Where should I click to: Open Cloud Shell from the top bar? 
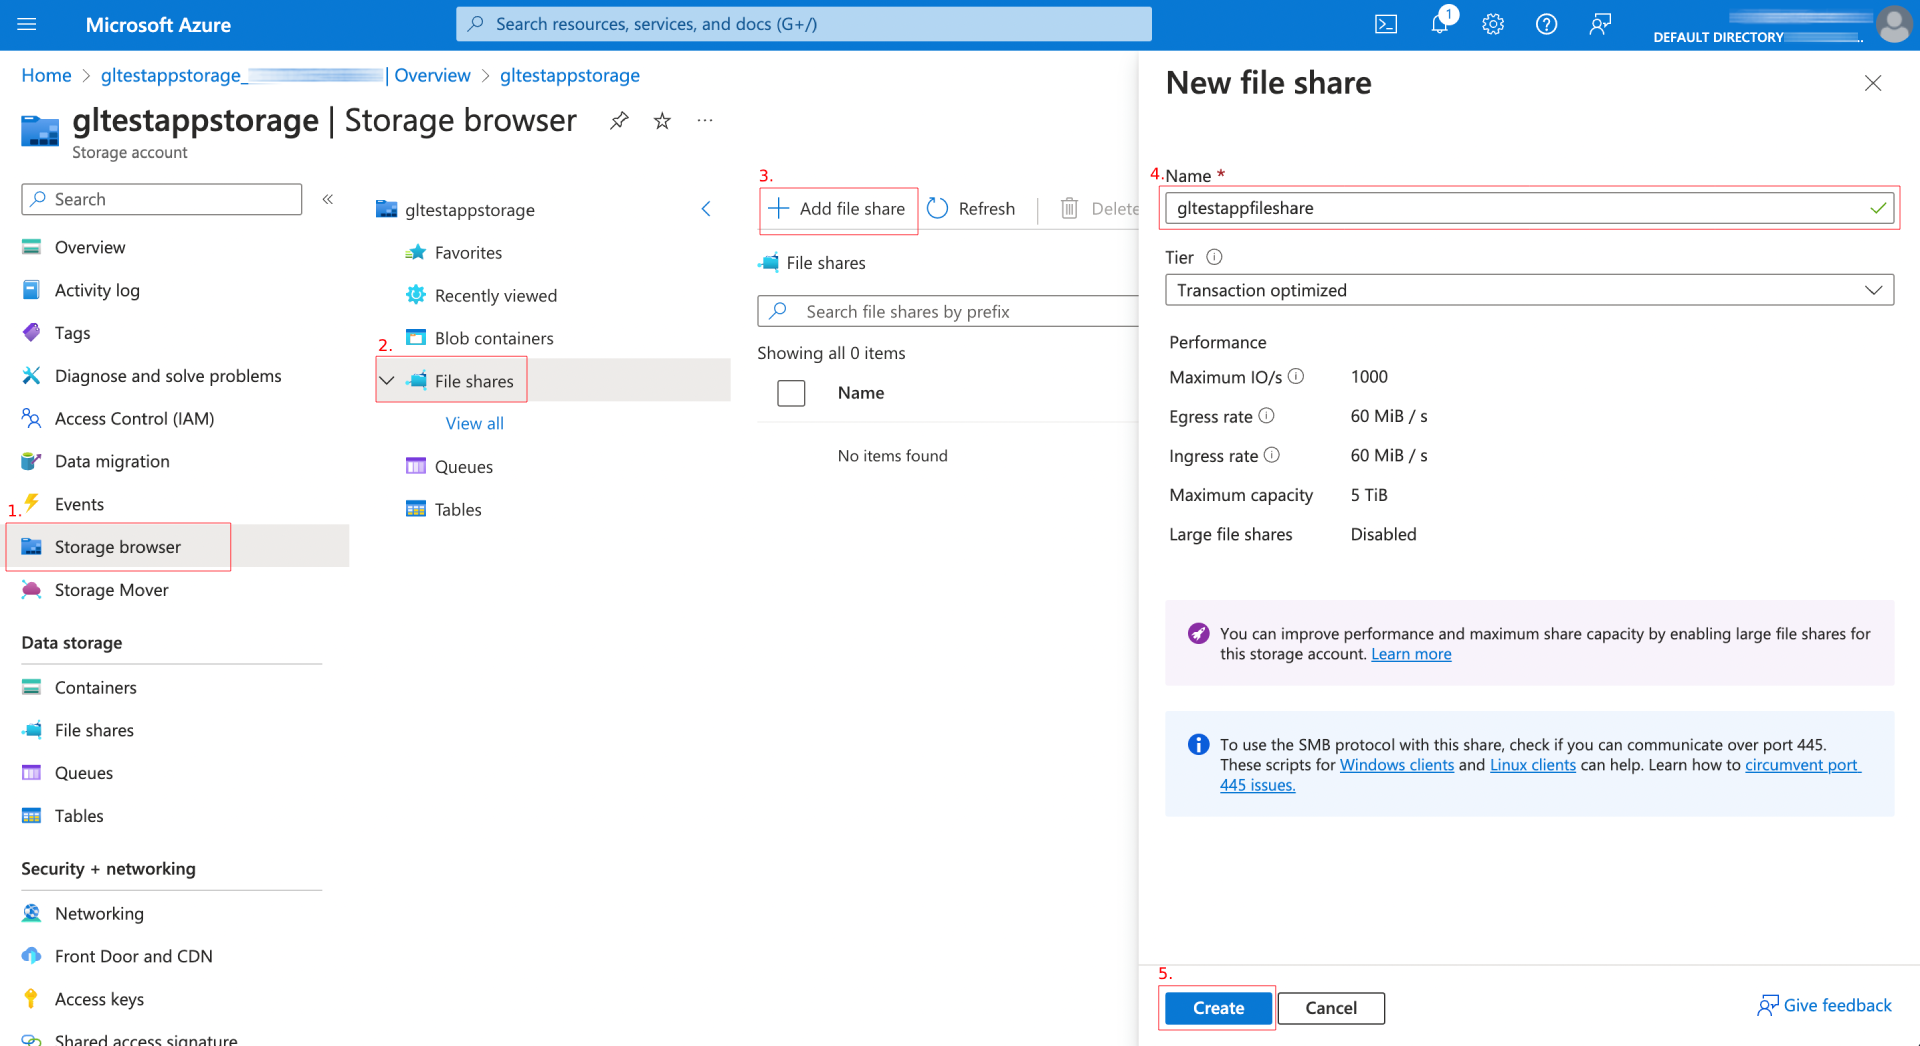(x=1386, y=24)
